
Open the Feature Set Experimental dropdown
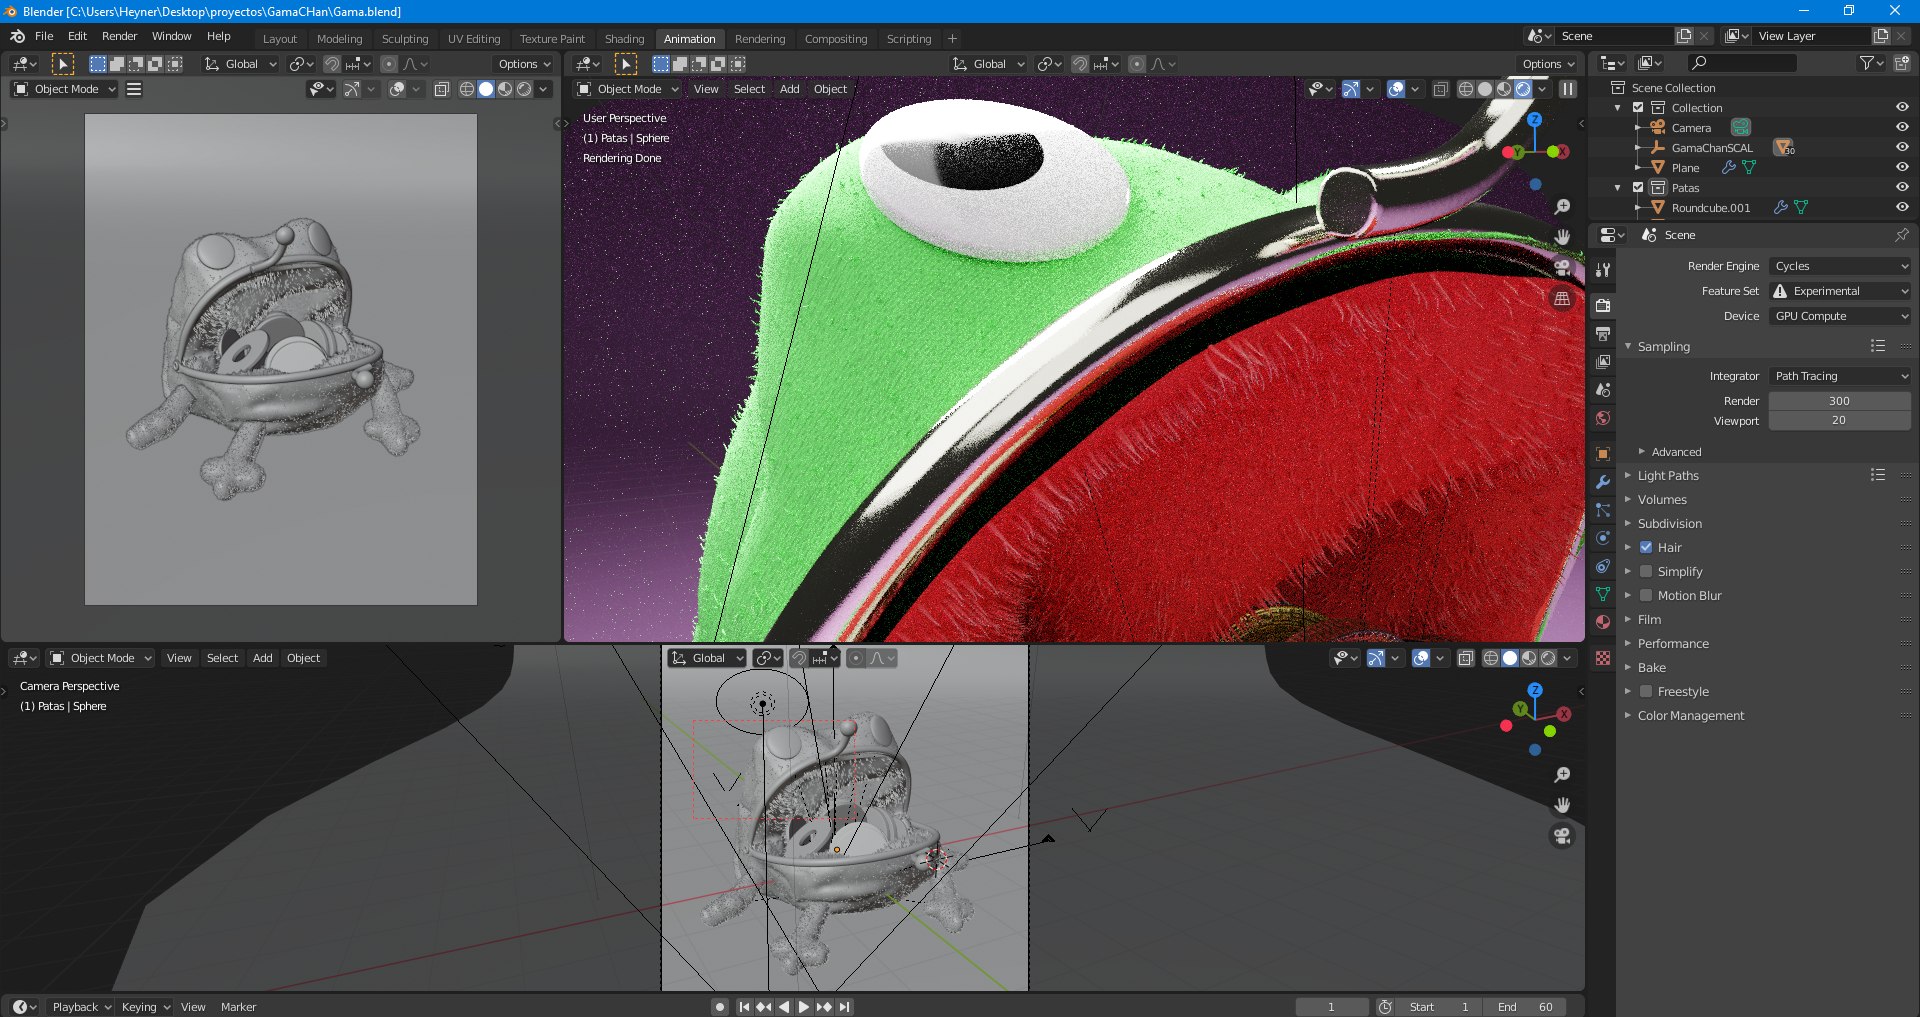[1840, 291]
